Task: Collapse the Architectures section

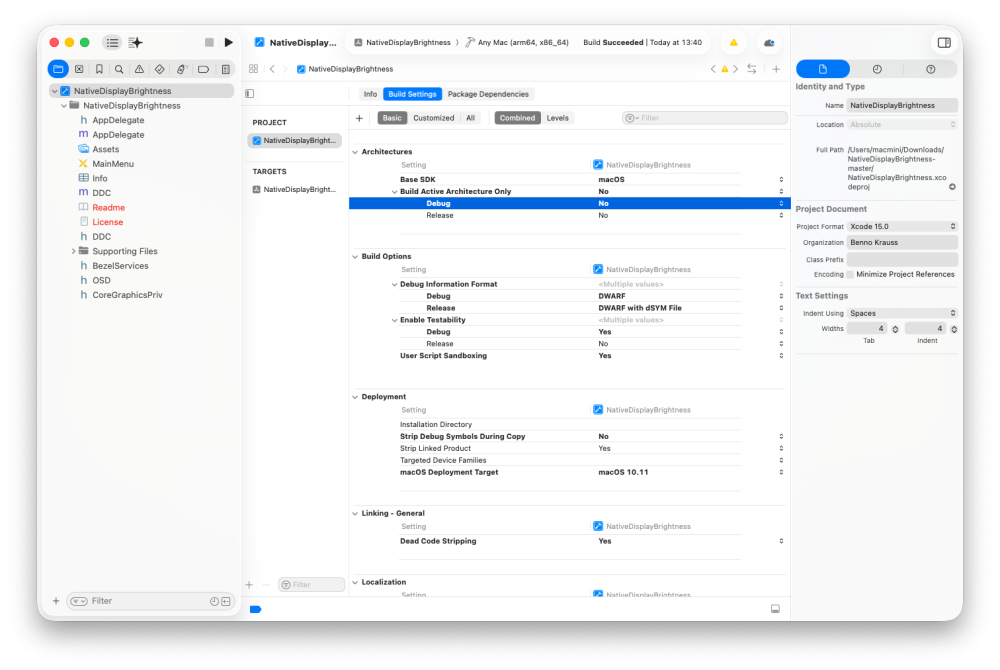Action: [355, 152]
